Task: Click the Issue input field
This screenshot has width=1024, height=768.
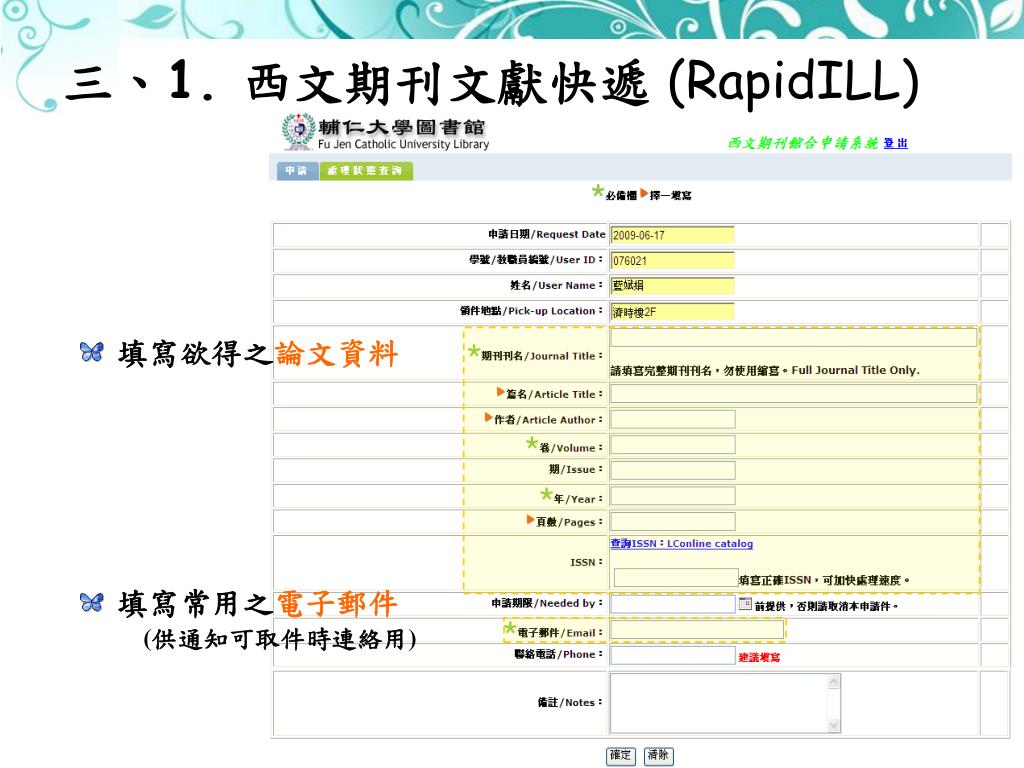Action: click(x=673, y=470)
